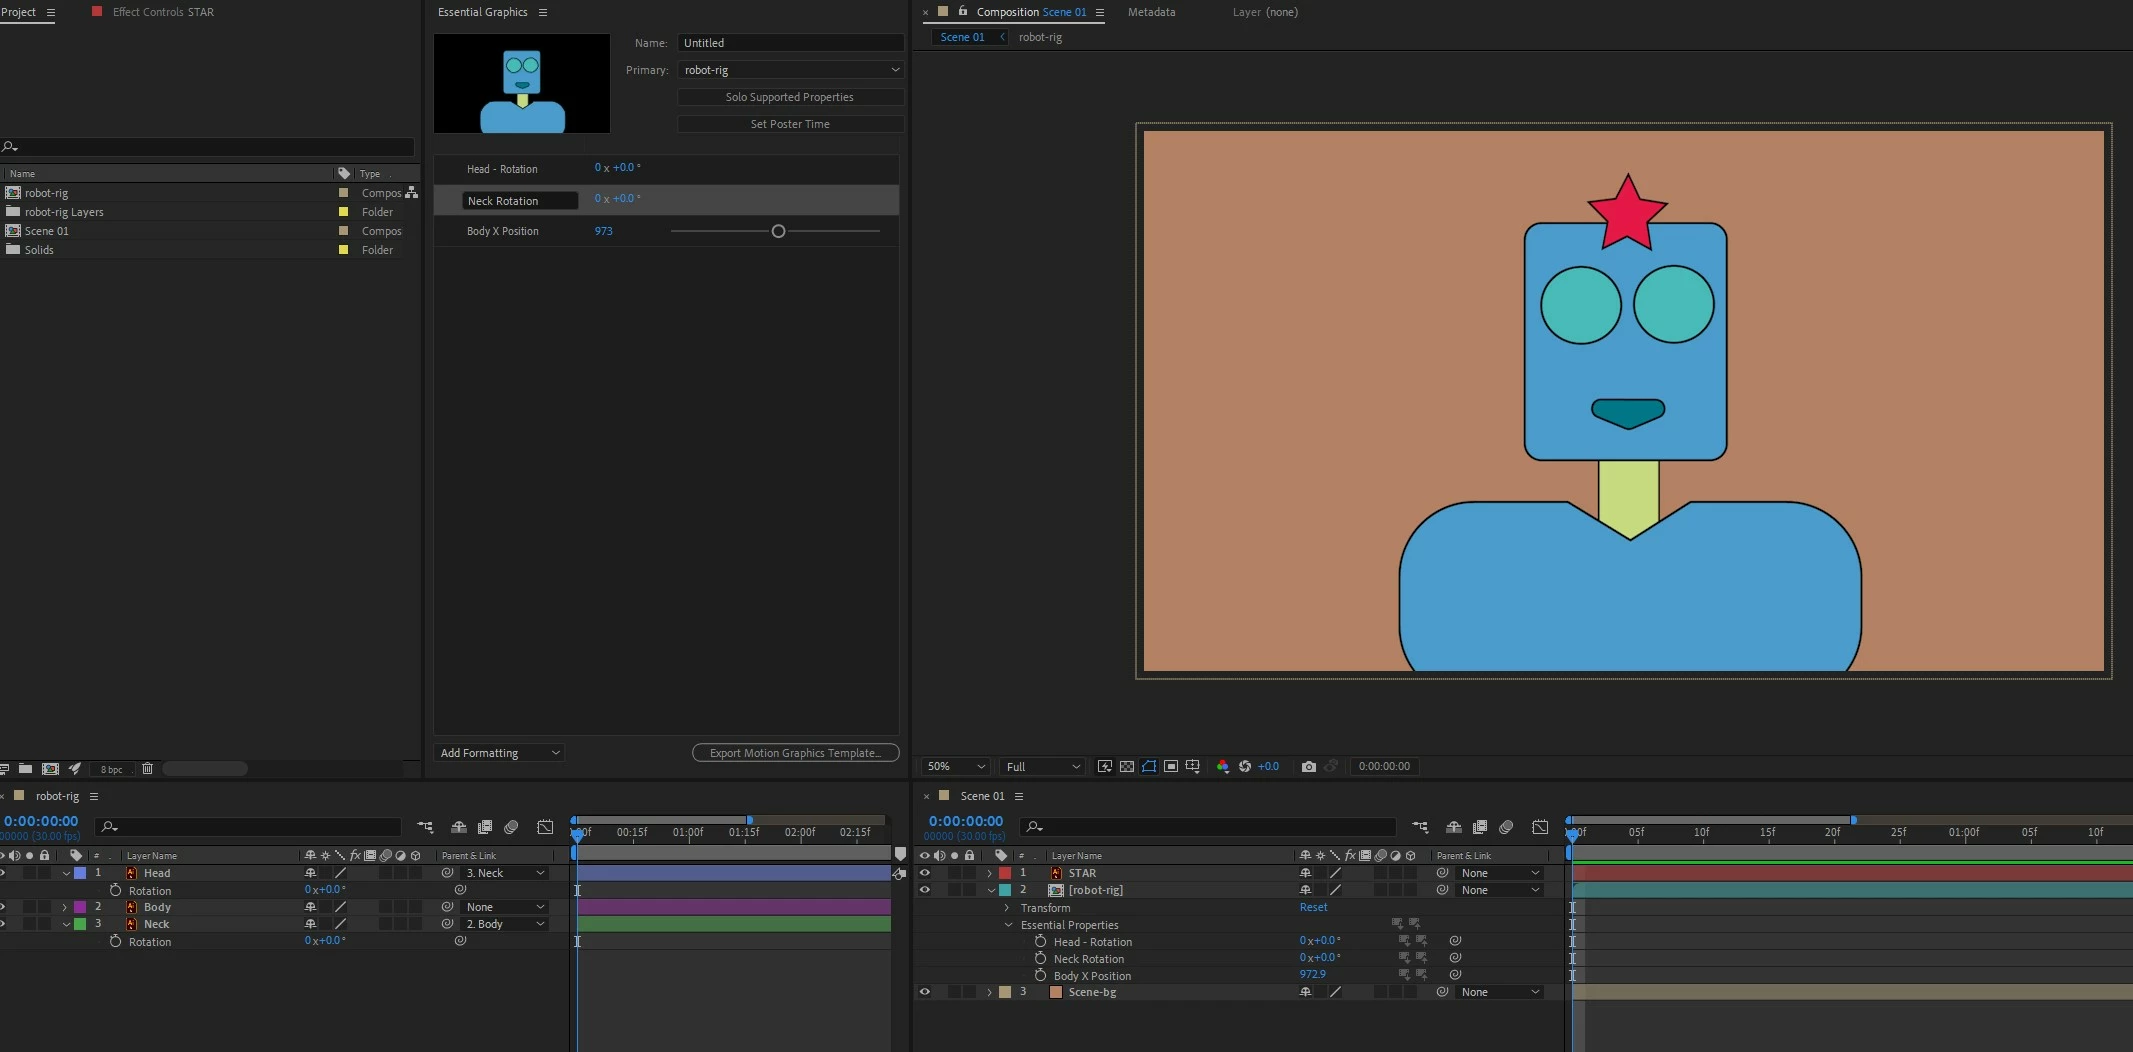
Task: Hide the Scene-bg layer
Action: (924, 992)
